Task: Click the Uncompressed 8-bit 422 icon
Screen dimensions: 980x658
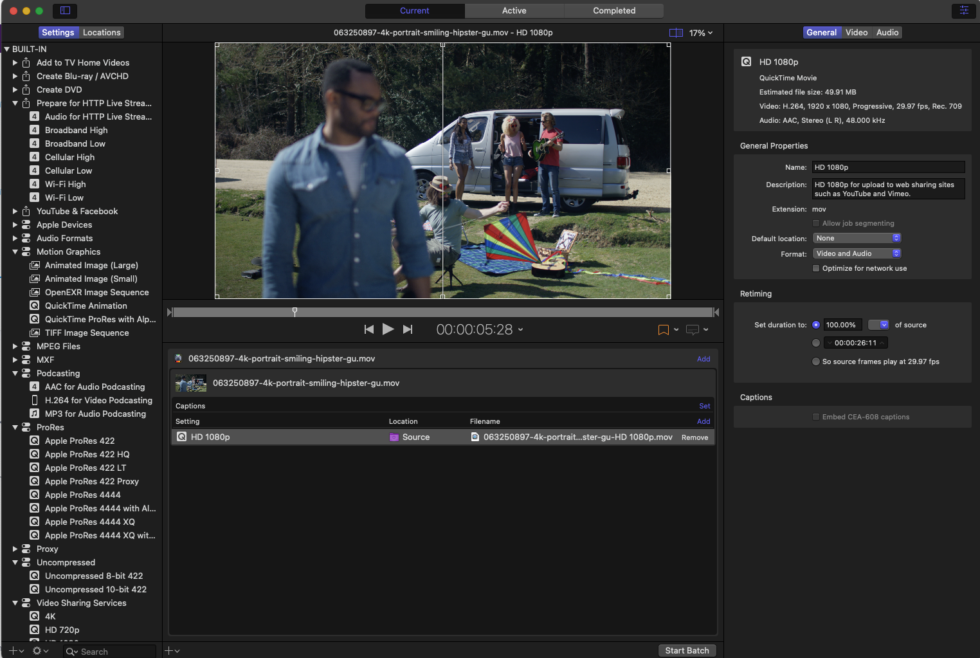Action: (35, 576)
